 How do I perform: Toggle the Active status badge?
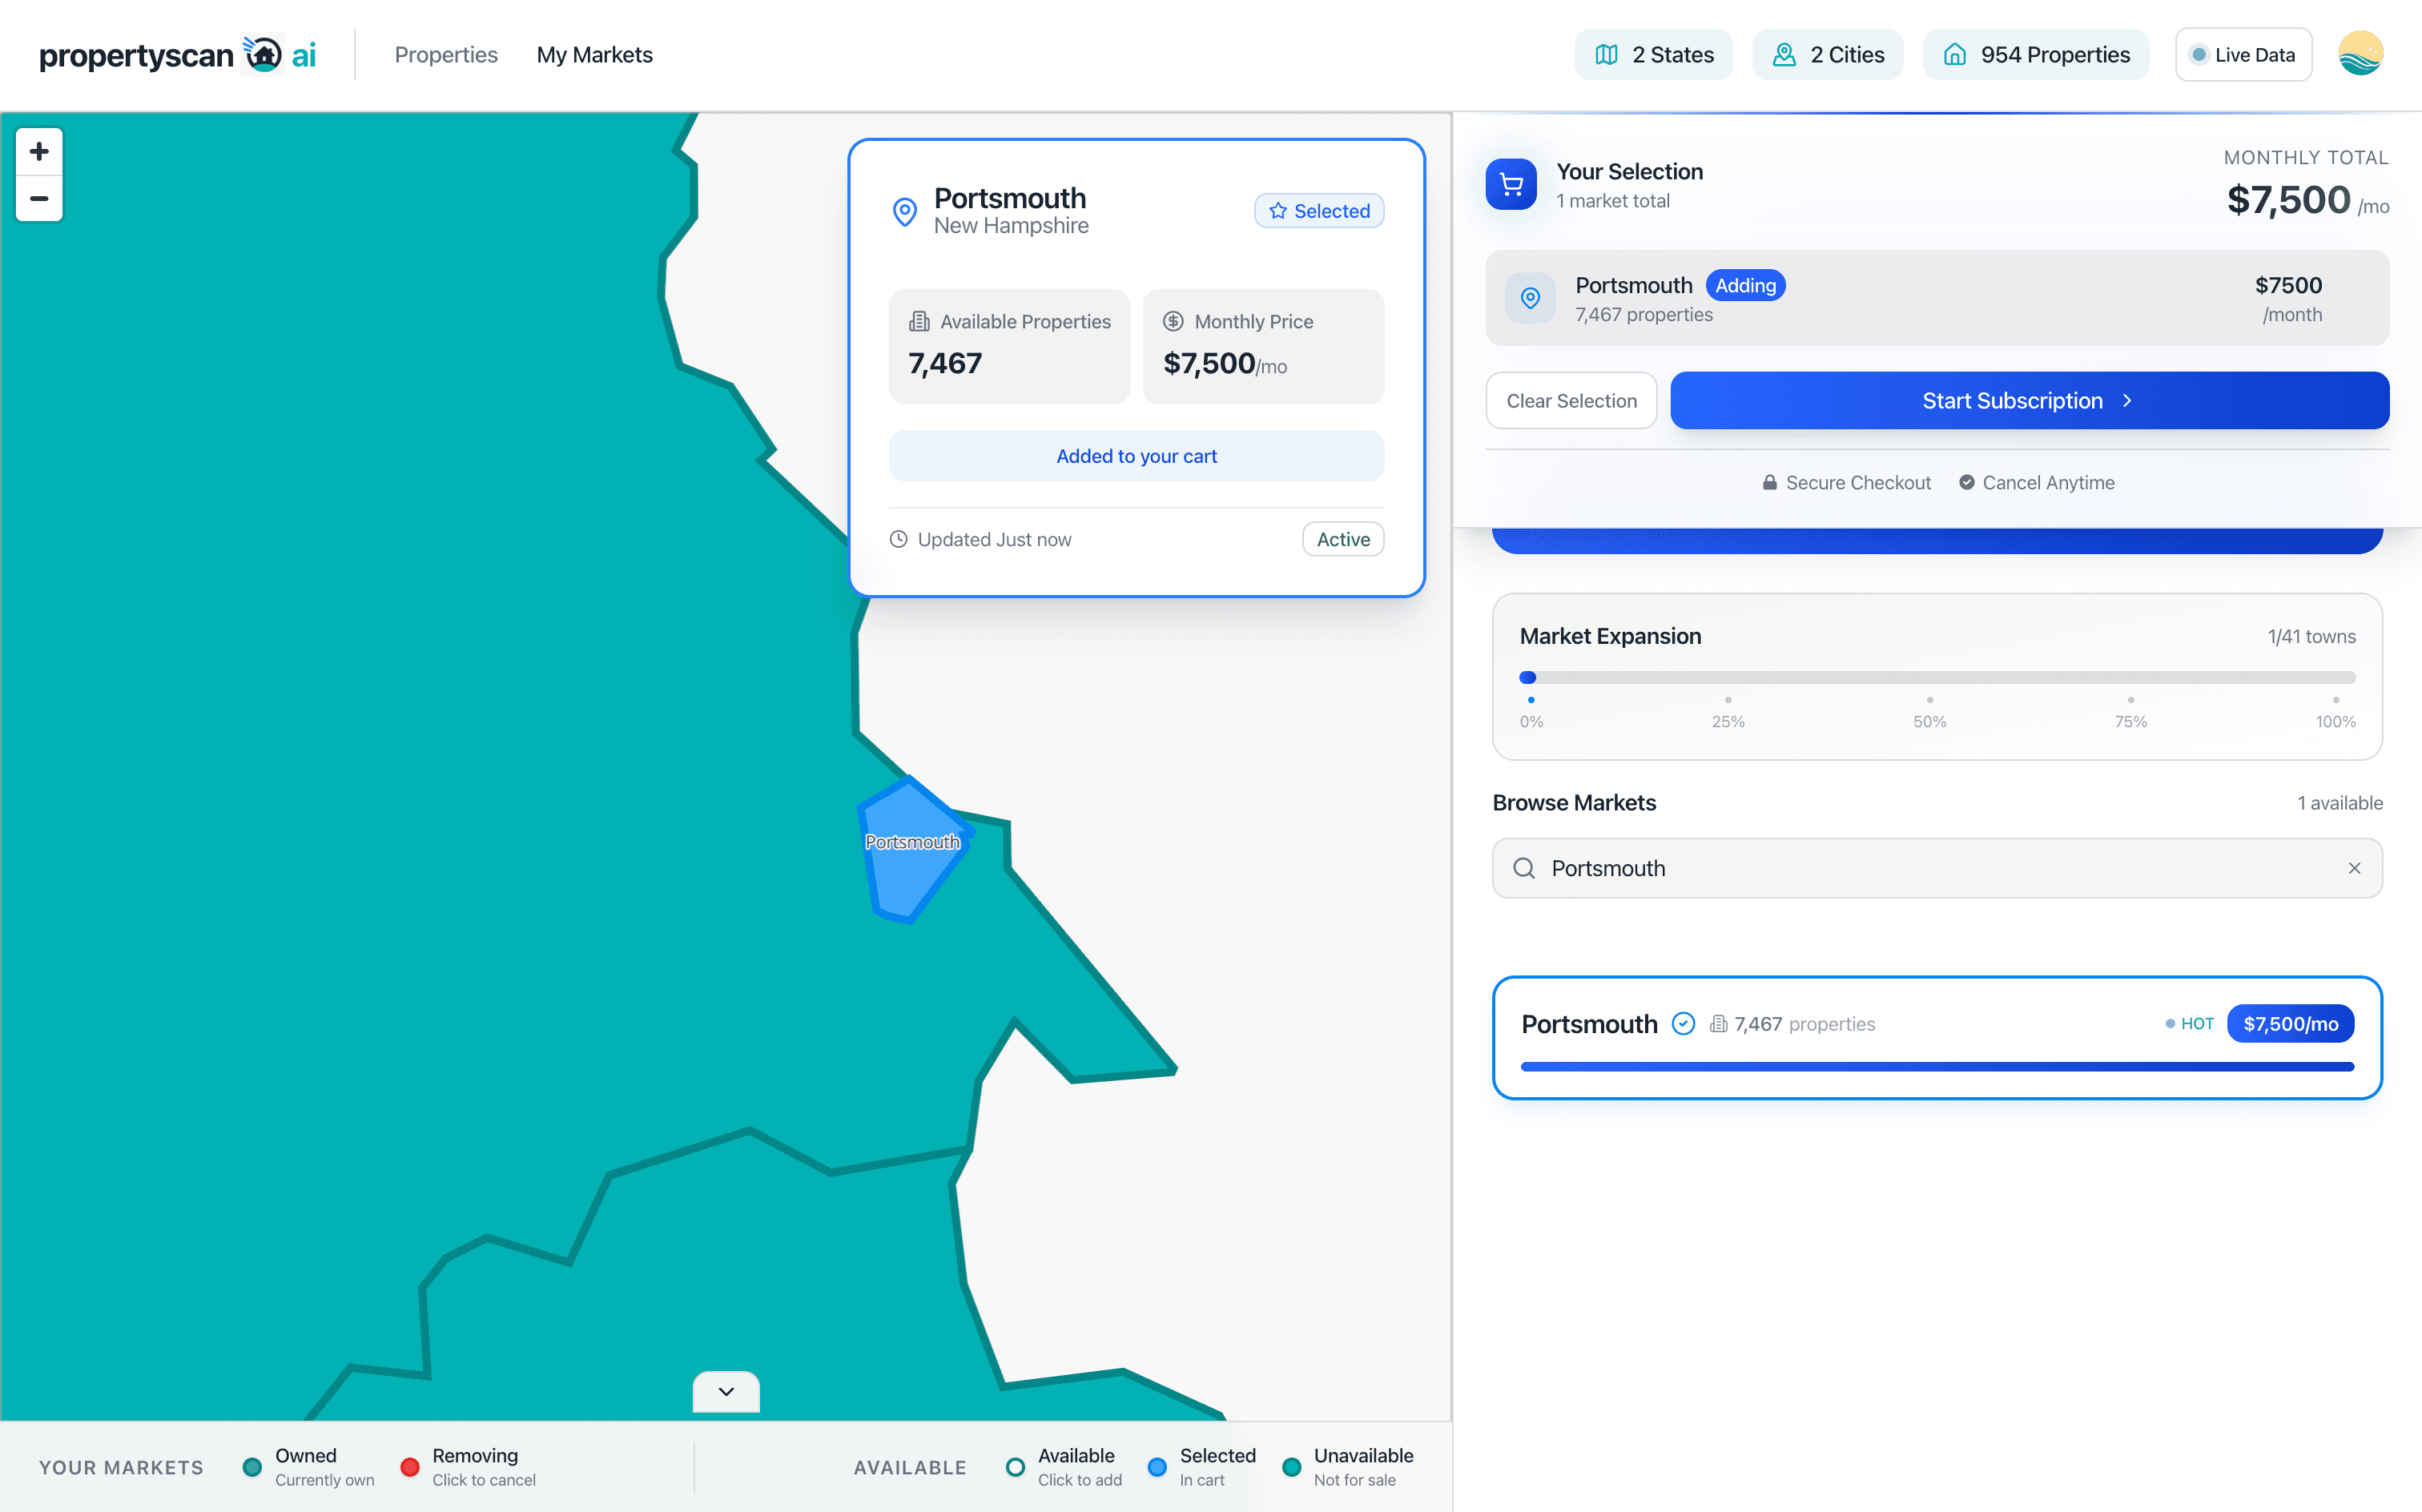pos(1342,539)
